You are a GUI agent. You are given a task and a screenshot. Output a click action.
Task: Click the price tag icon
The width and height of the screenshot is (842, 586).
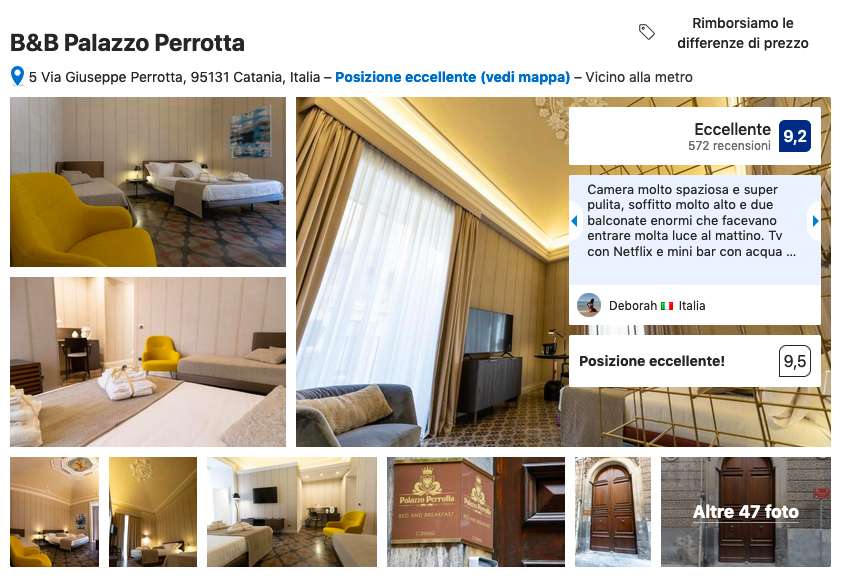(x=647, y=32)
